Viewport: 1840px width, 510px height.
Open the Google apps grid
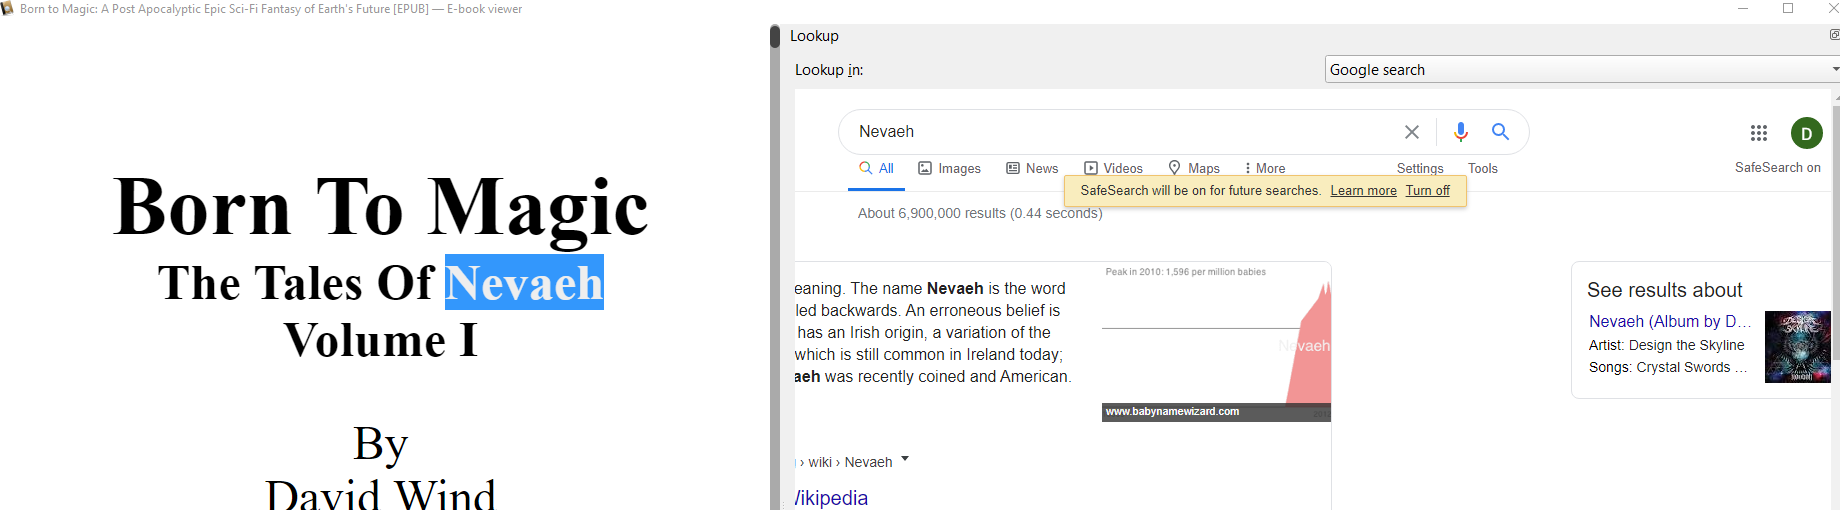tap(1759, 133)
